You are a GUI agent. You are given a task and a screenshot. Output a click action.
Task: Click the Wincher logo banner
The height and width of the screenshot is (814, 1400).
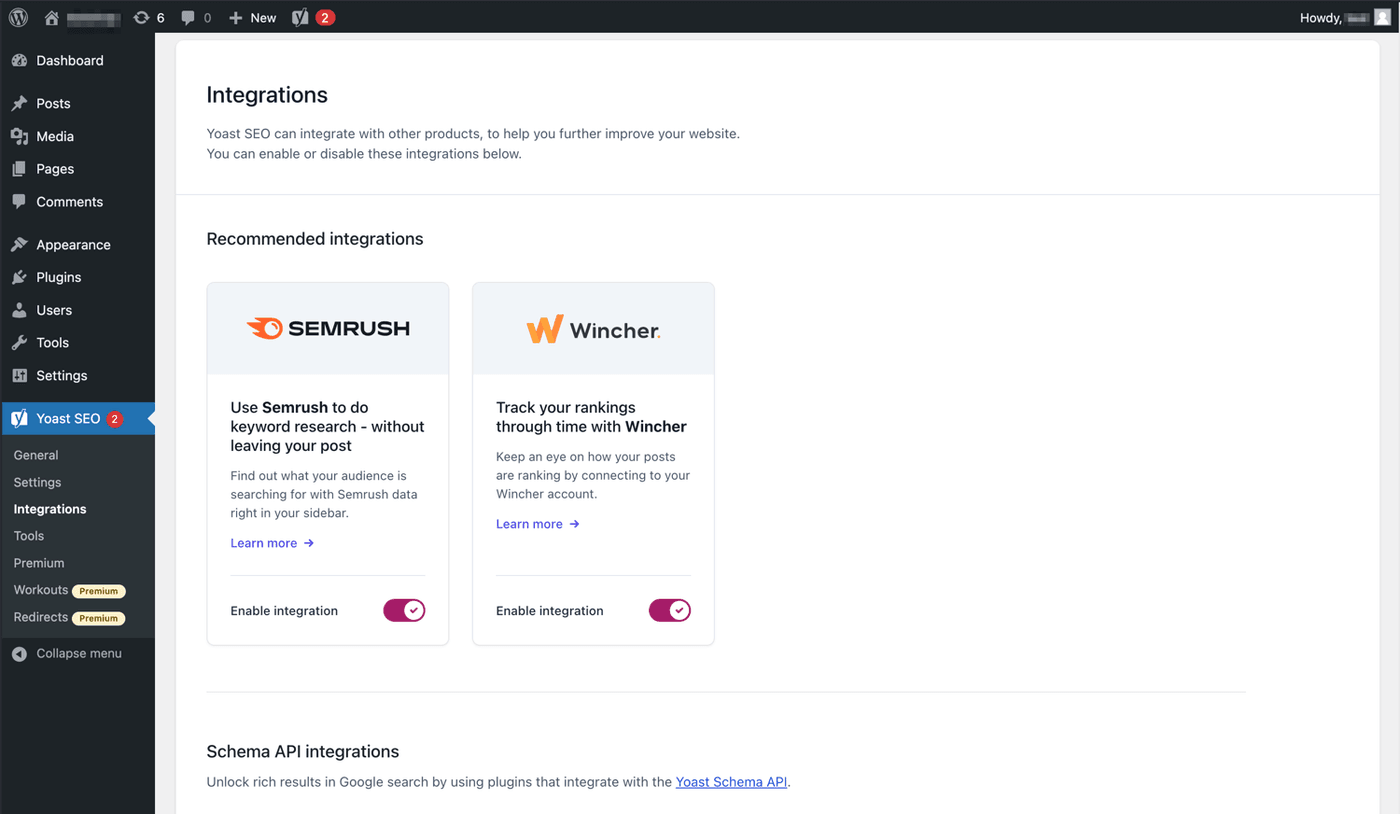pos(593,329)
